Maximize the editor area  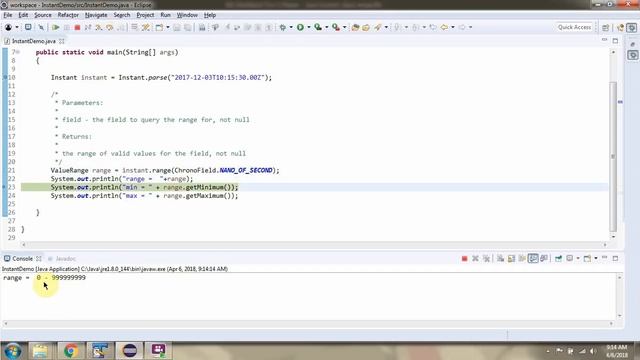(615, 41)
